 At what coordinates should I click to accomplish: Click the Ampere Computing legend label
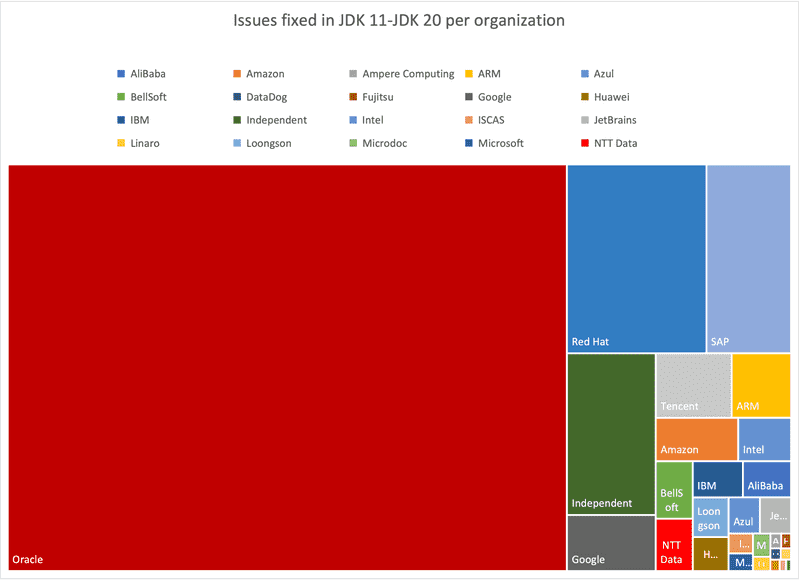click(x=409, y=74)
